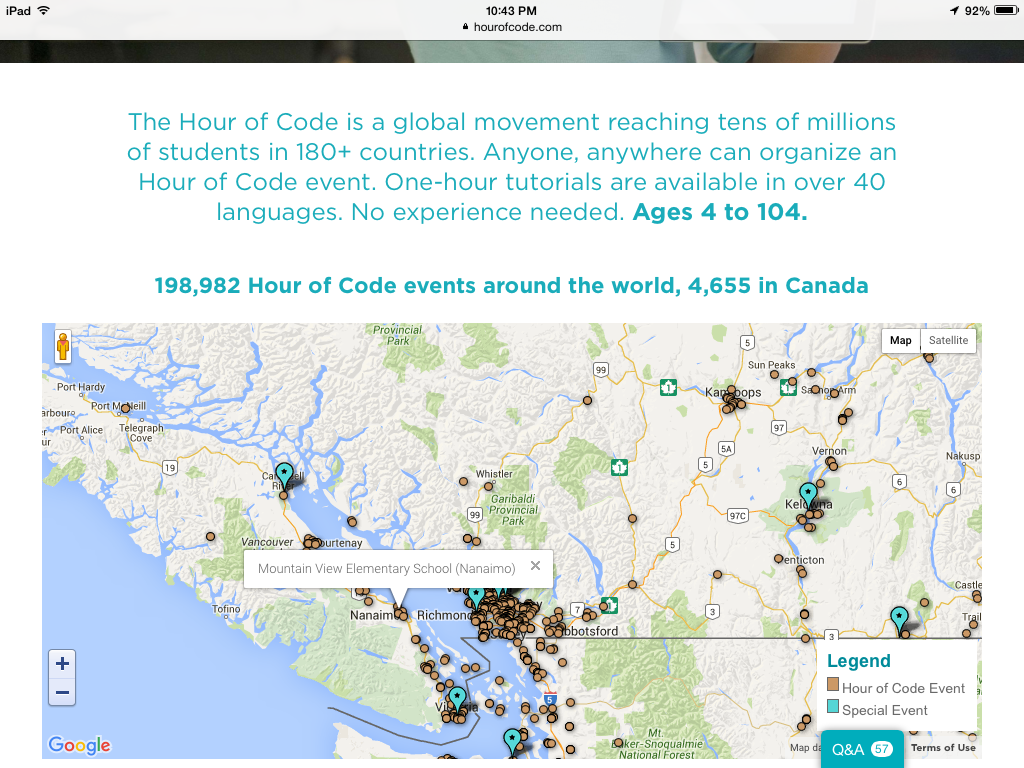Select the special event pin at Kelowna
1024x768 pixels.
(807, 494)
